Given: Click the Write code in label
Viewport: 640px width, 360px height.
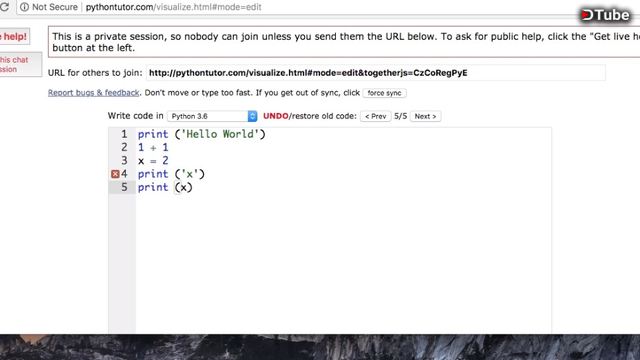Looking at the screenshot, I should 136,116.
